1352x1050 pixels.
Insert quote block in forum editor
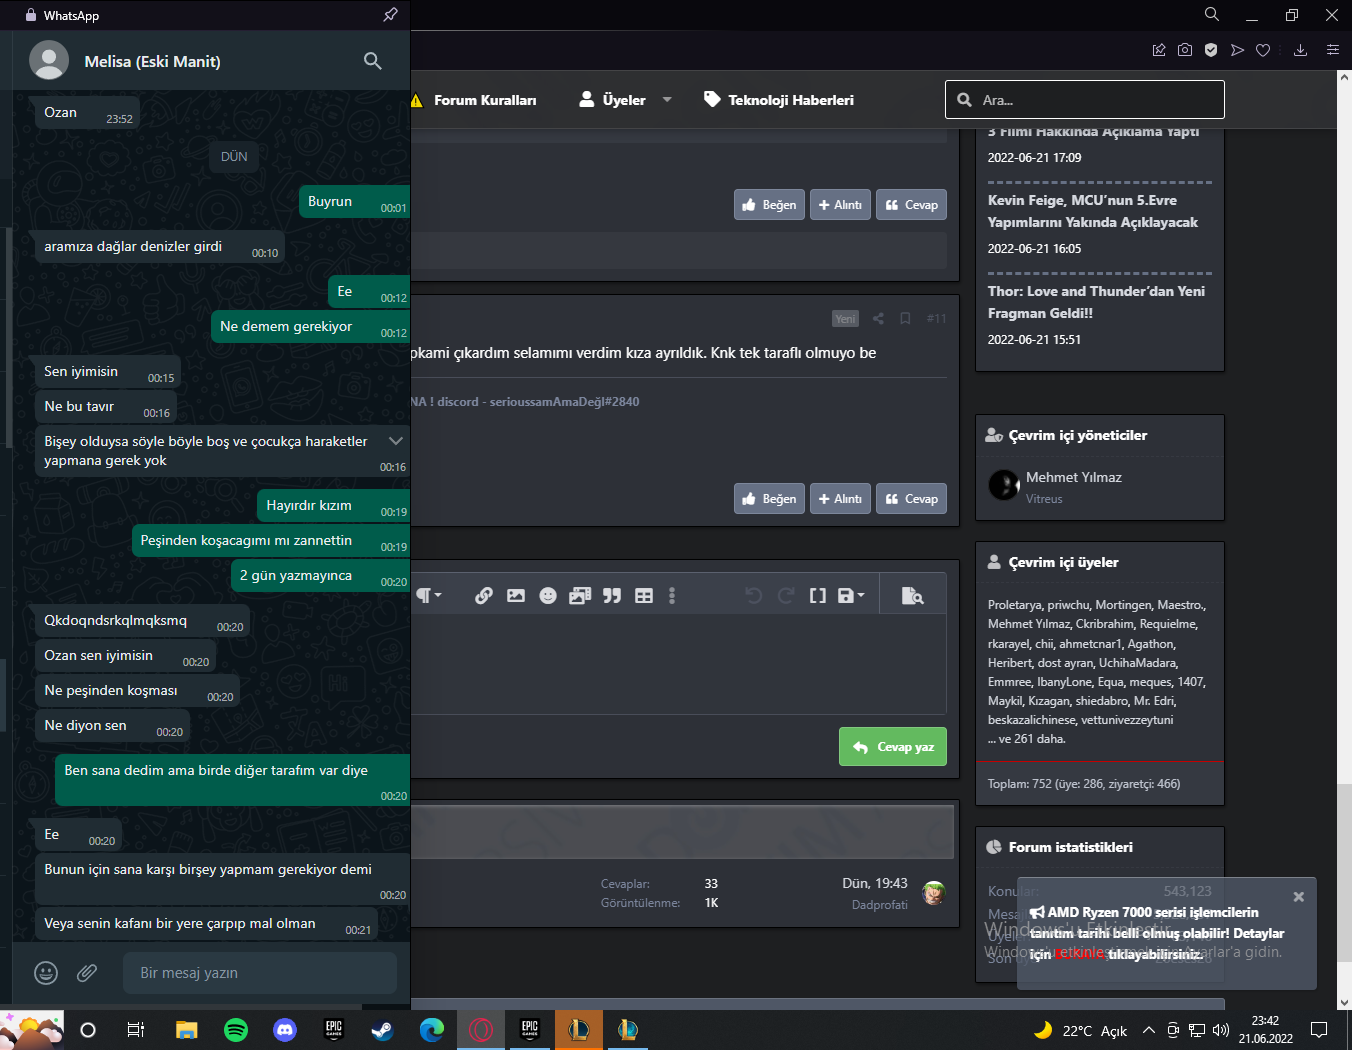click(x=612, y=596)
